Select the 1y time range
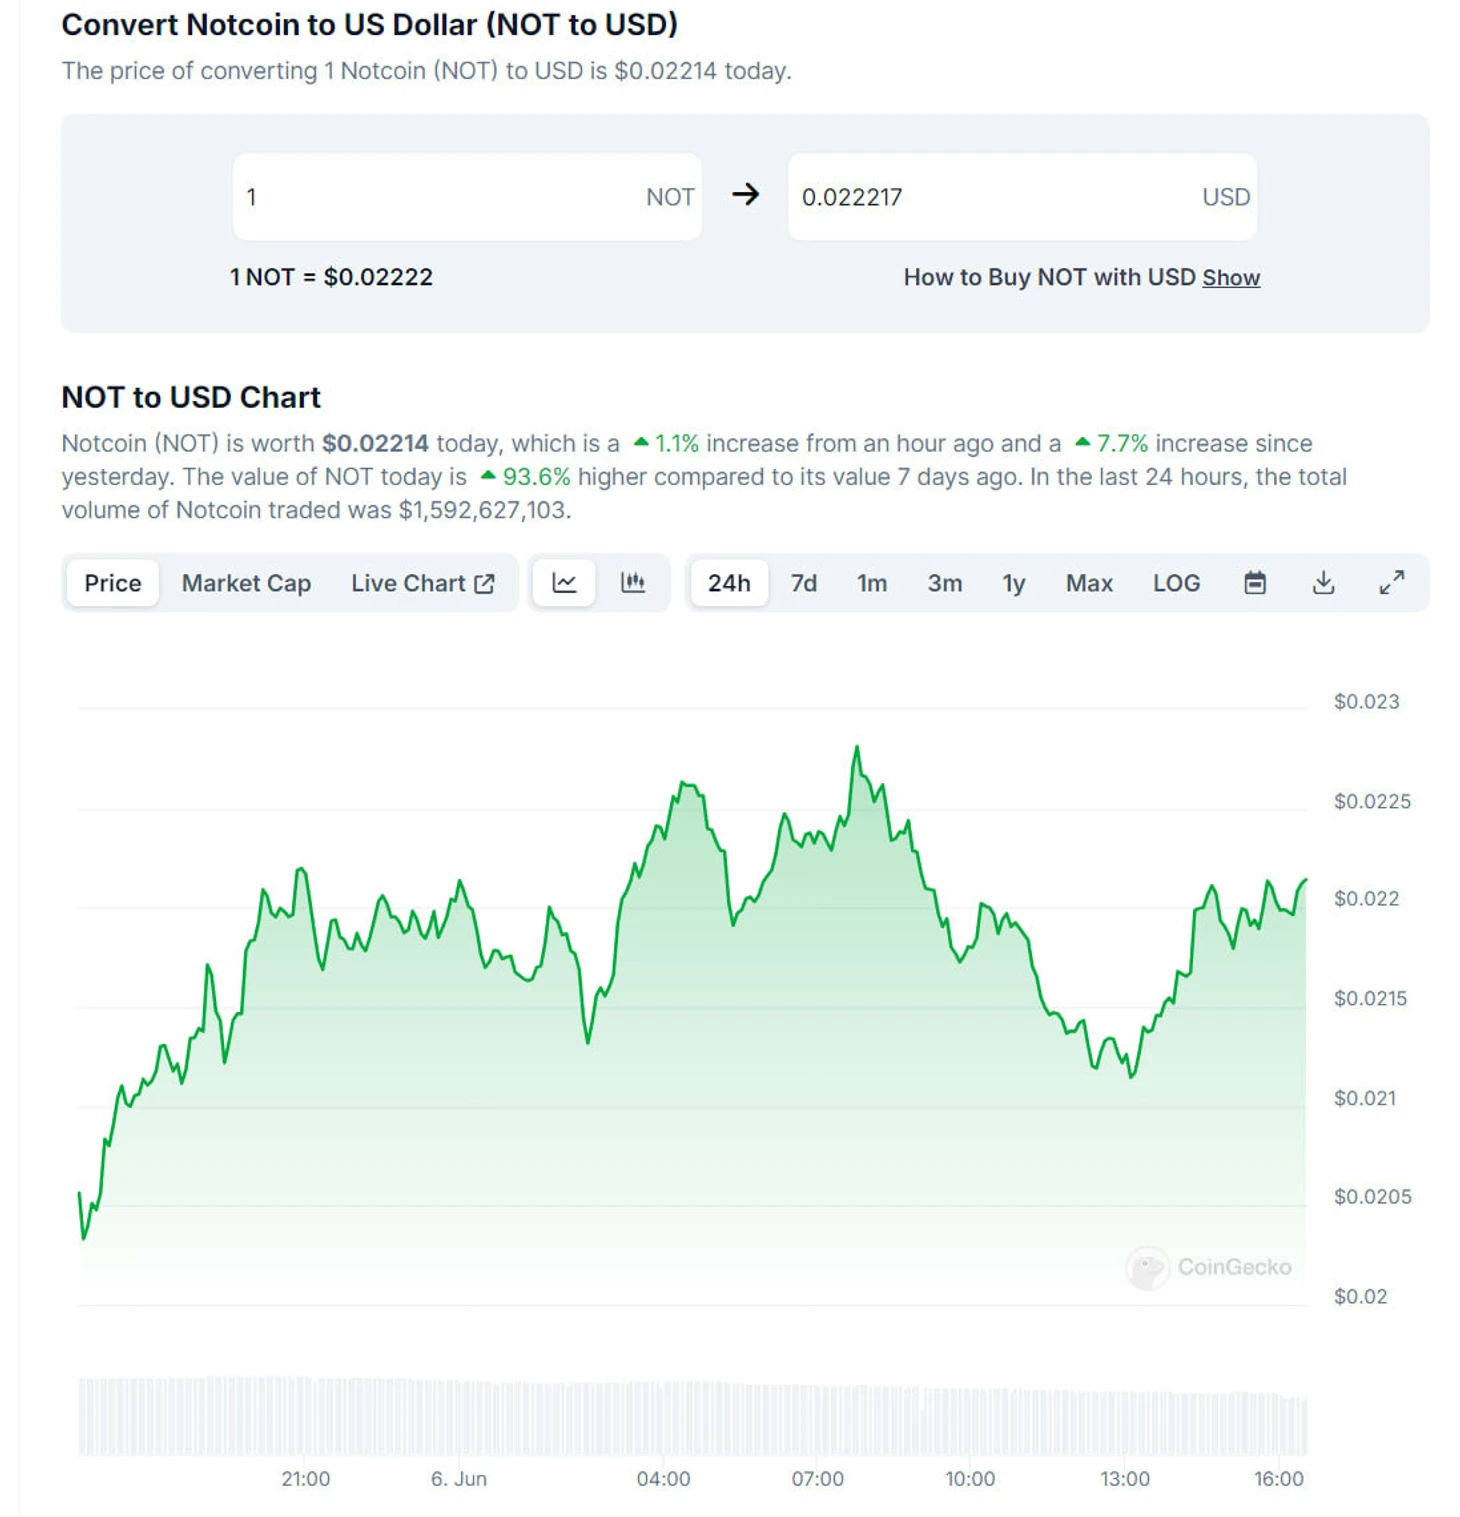1460x1517 pixels. pyautogui.click(x=1013, y=583)
